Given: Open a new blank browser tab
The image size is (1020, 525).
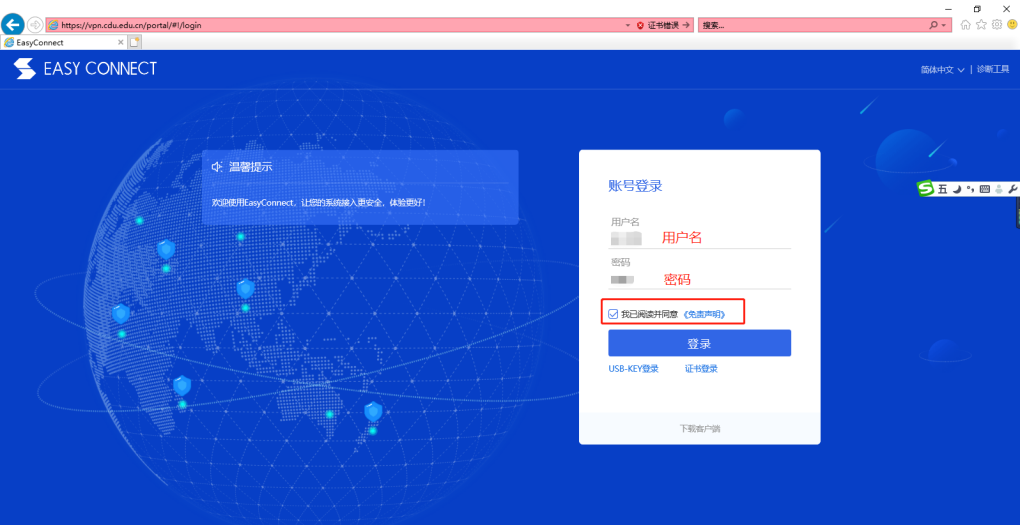Looking at the screenshot, I should tap(135, 42).
